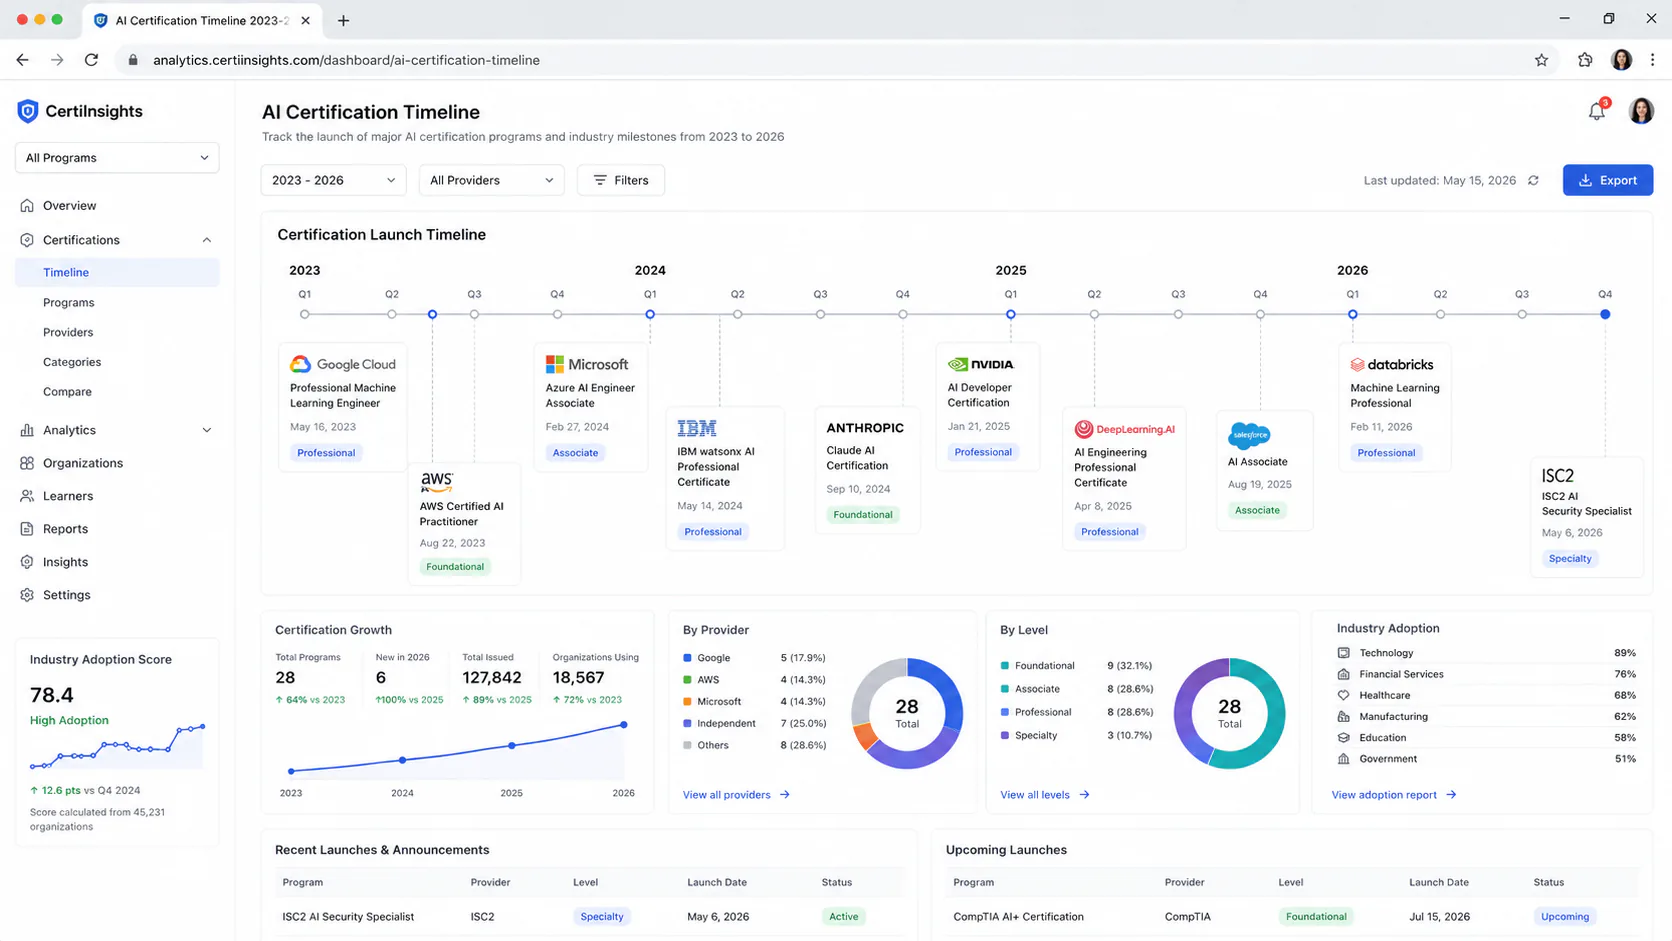Click the Industry Adoption Score 78.4 value
Viewport: 1672px width, 941px height.
point(52,695)
